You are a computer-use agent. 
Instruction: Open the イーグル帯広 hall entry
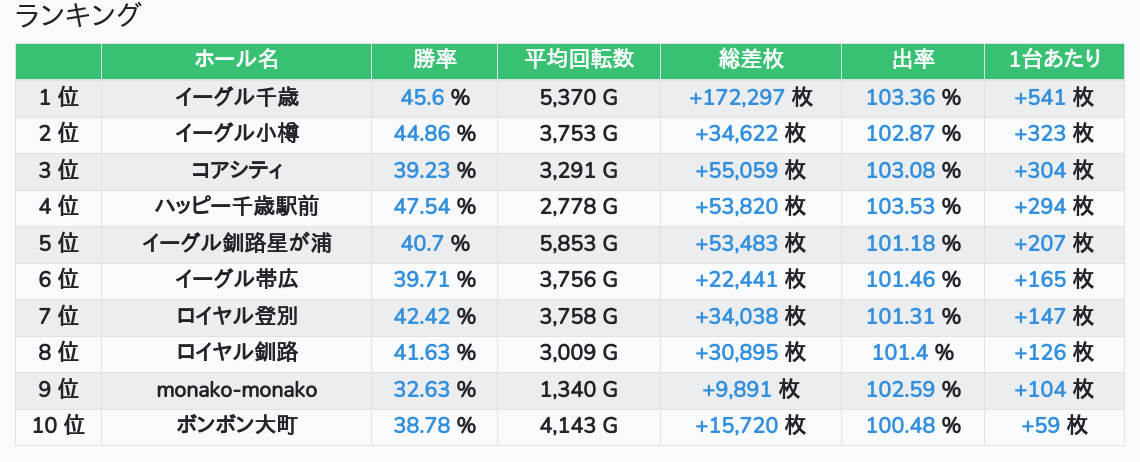(236, 280)
